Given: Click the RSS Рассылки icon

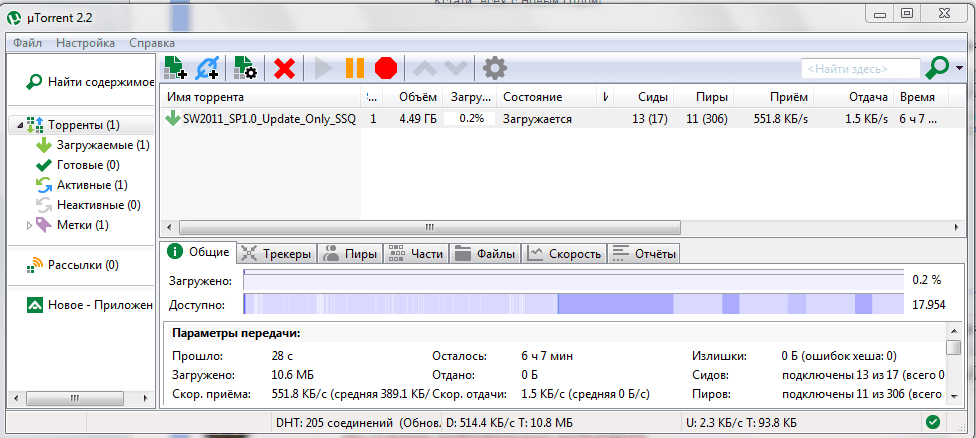Looking at the screenshot, I should 34,265.
